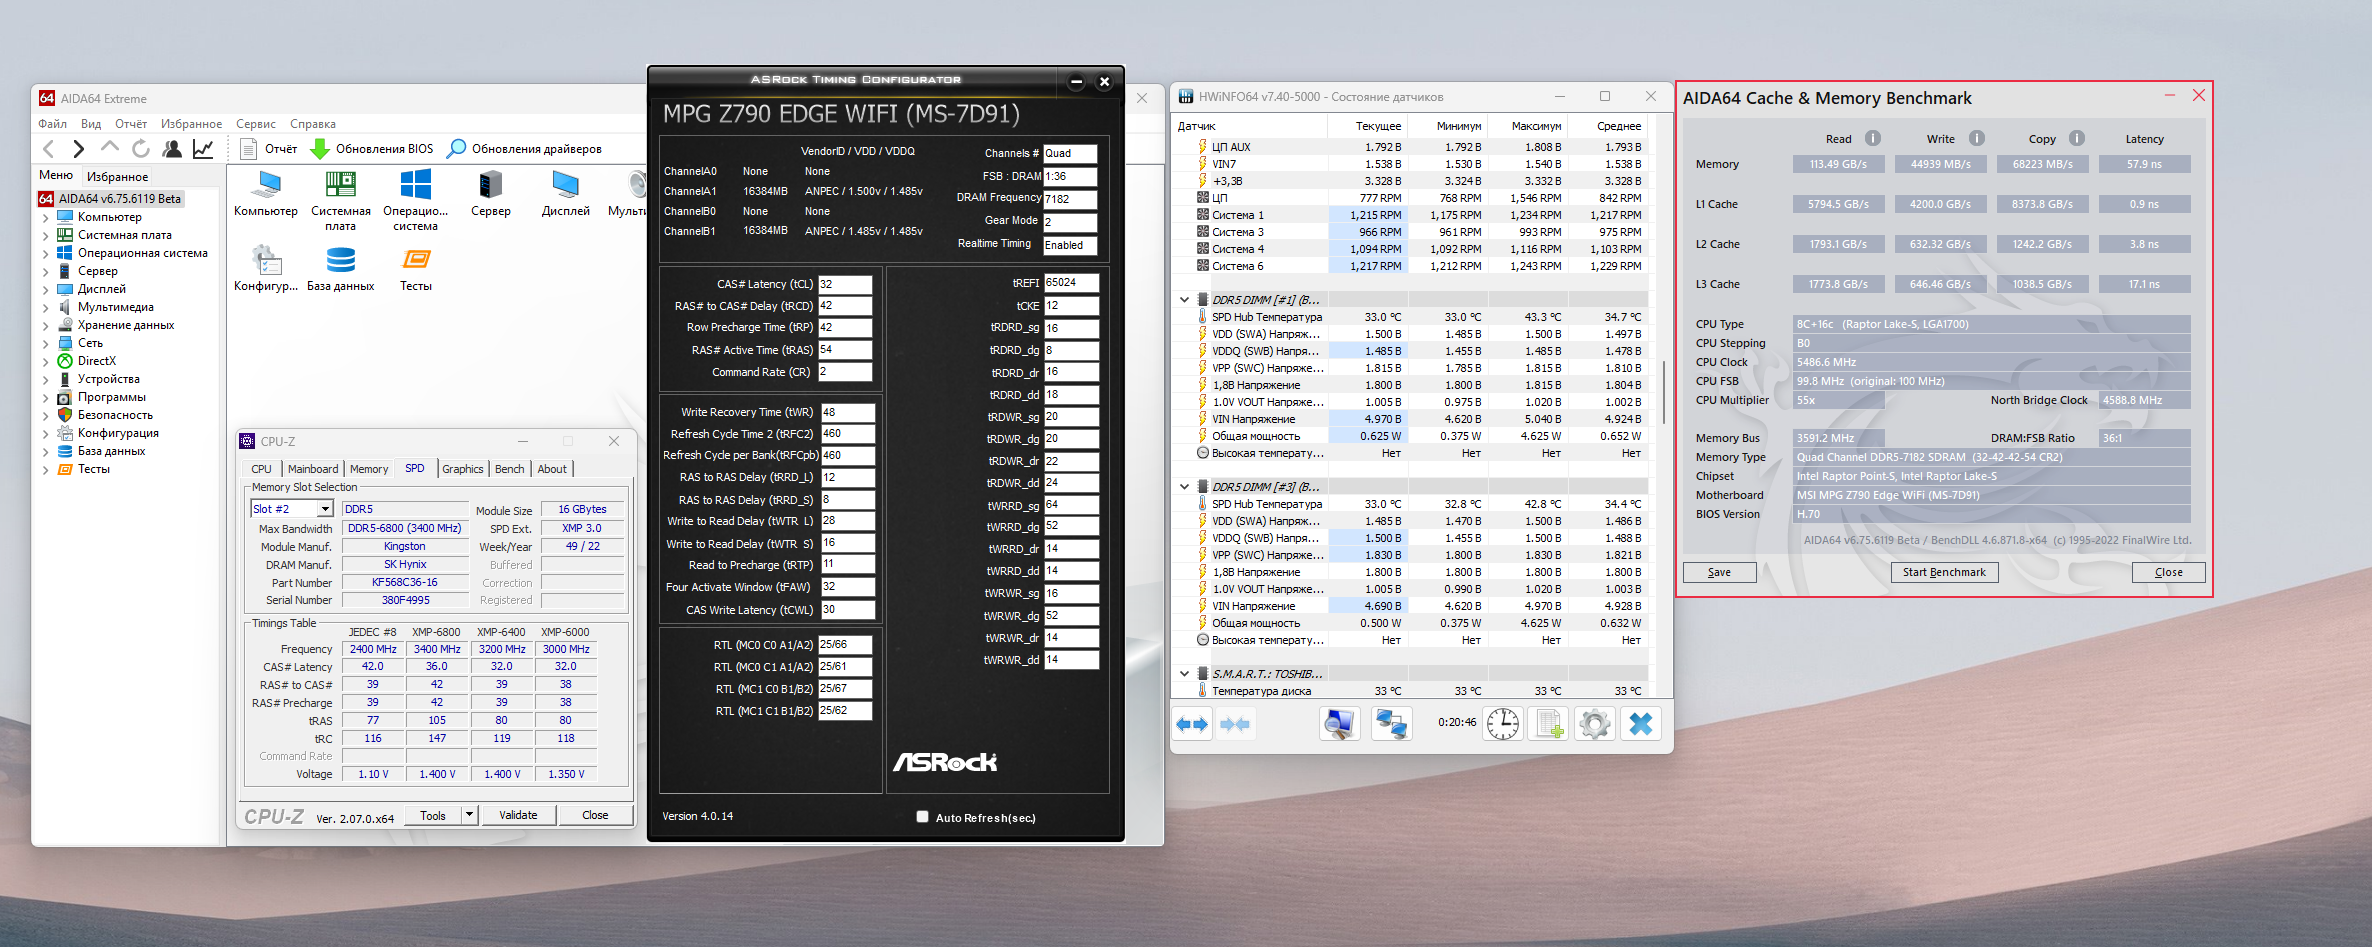Open the graph icon in AIDA64 toolbar
Image resolution: width=2372 pixels, height=947 pixels.
click(203, 149)
